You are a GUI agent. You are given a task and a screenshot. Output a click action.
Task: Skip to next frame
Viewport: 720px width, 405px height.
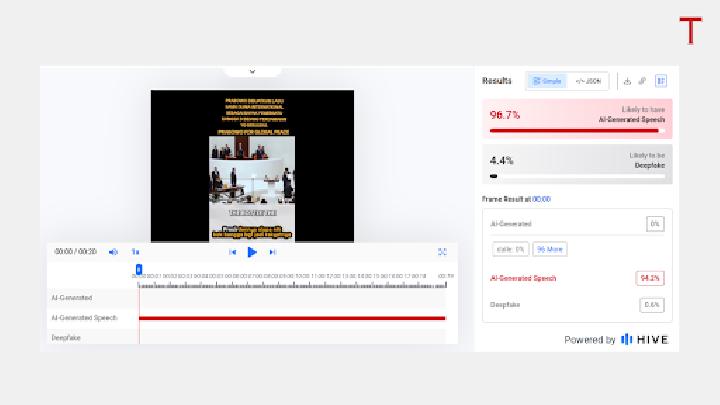272,252
